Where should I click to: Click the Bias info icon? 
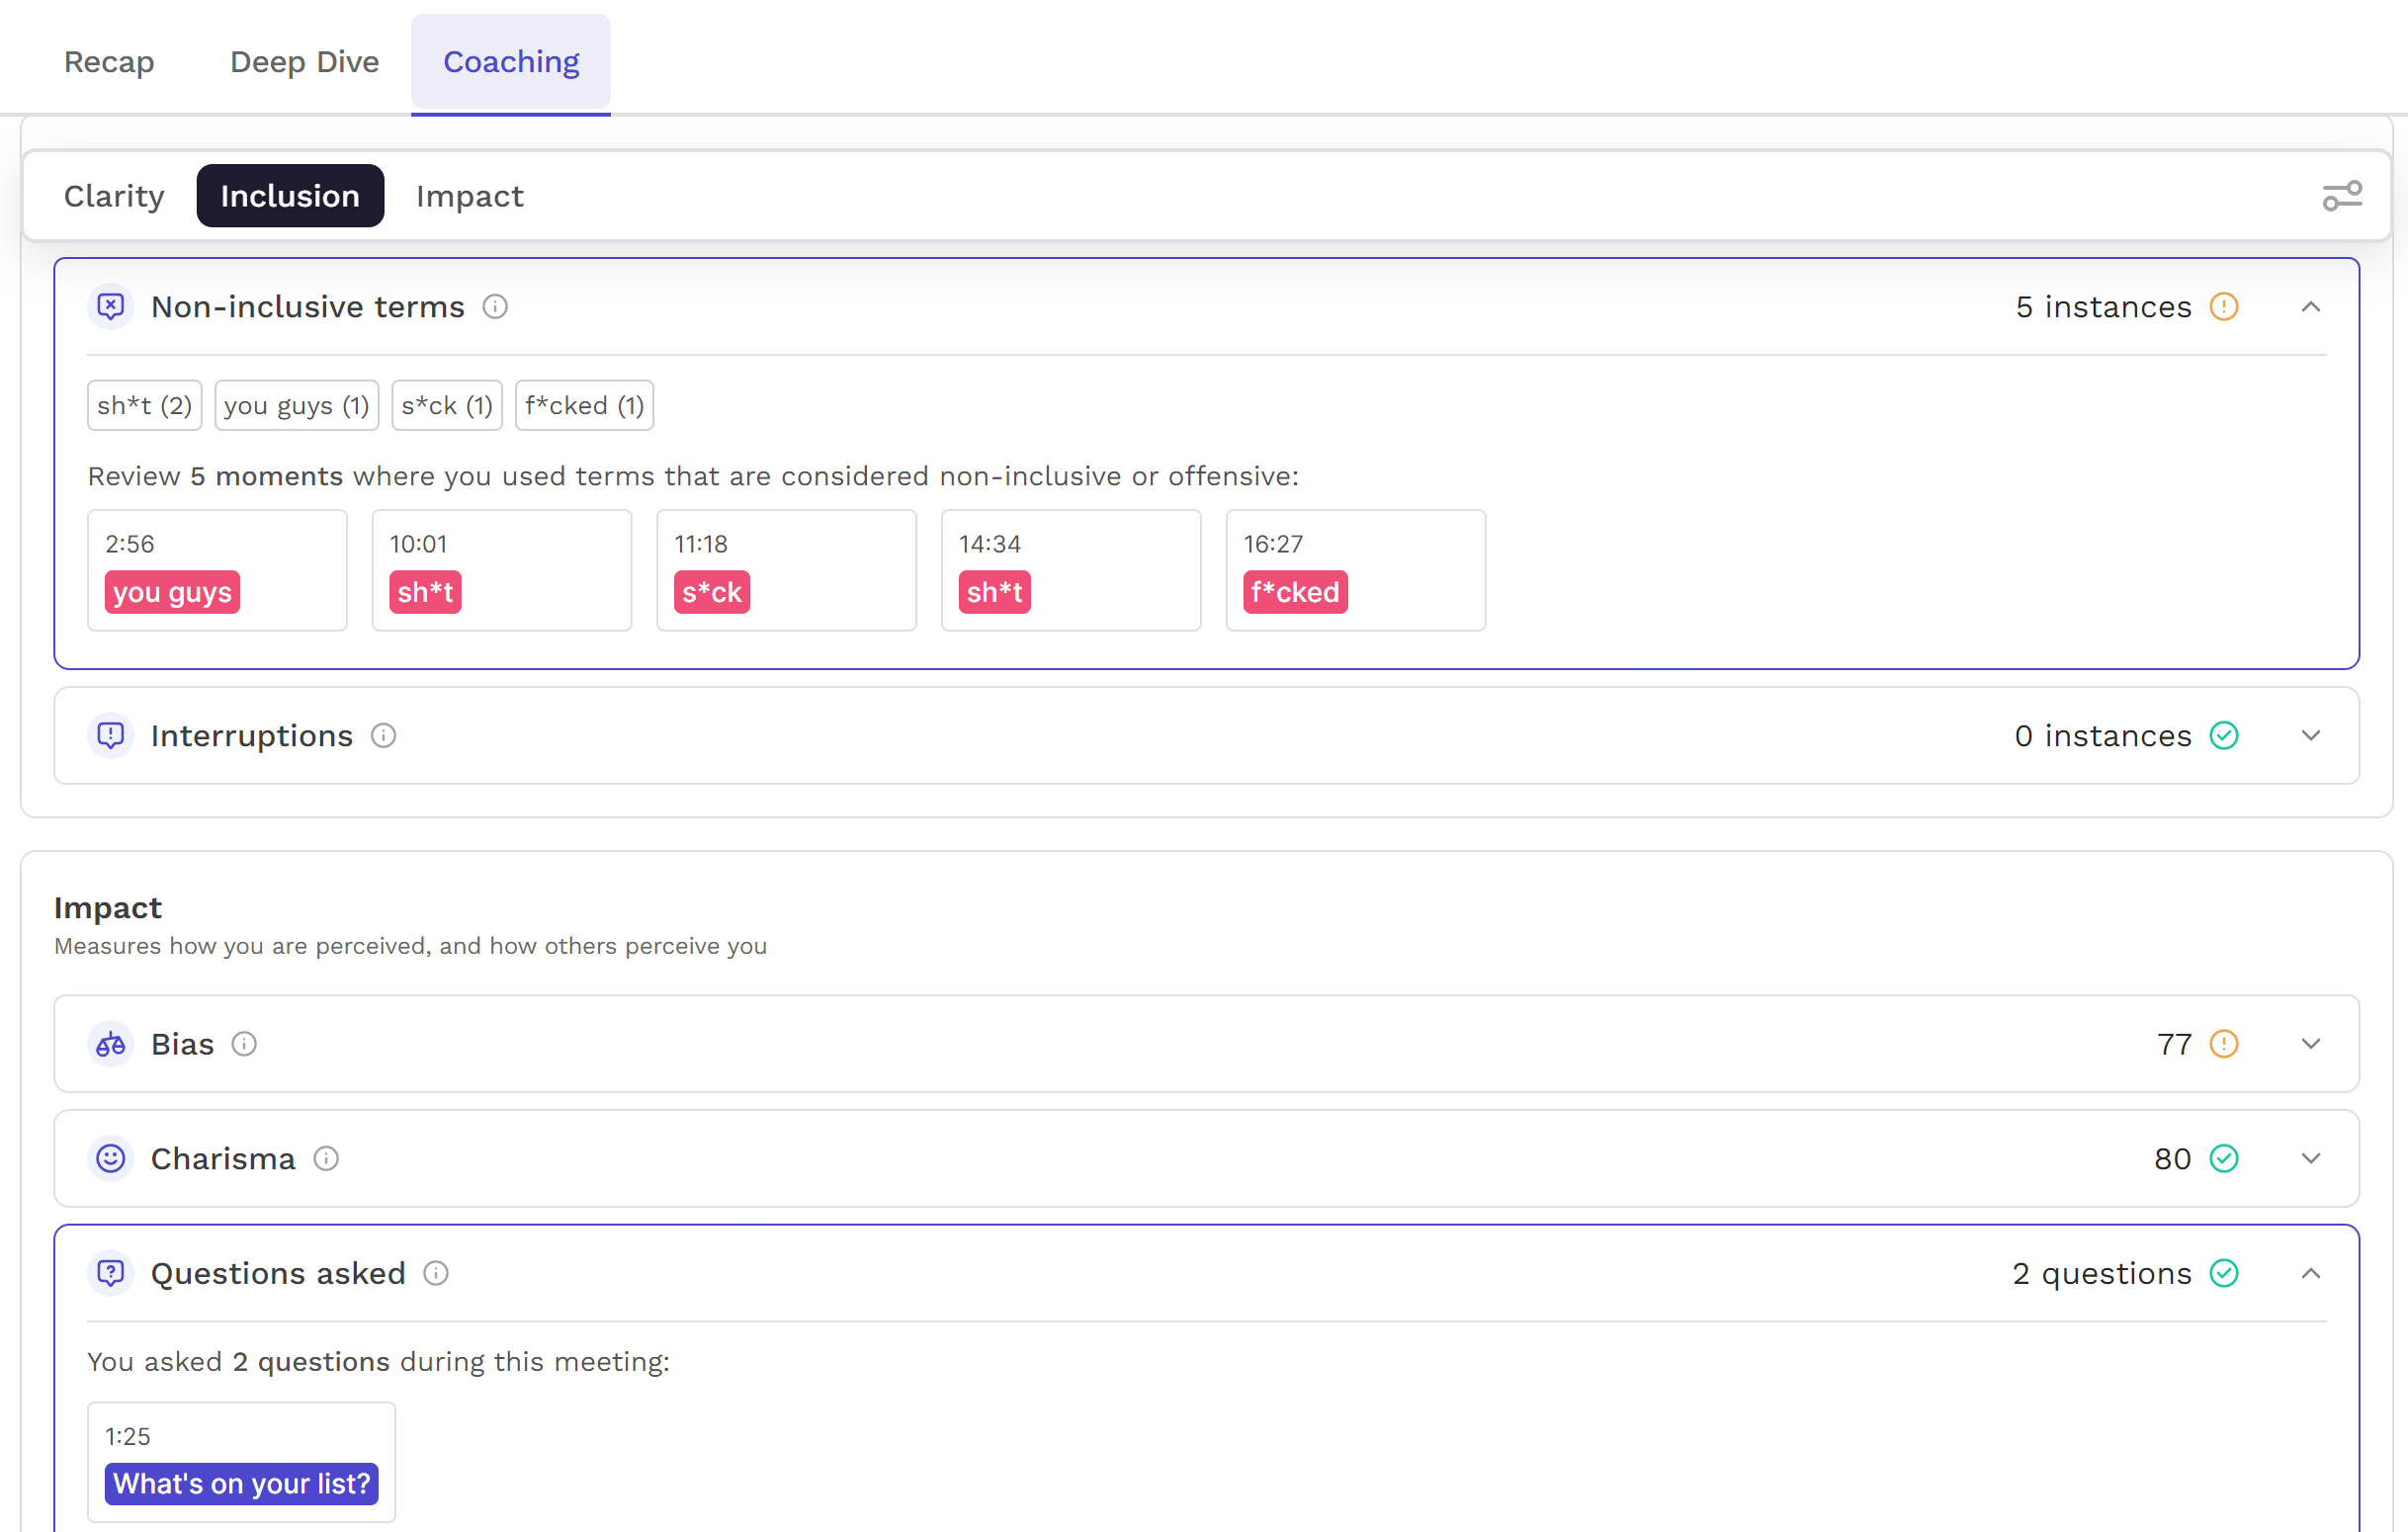pos(244,1044)
